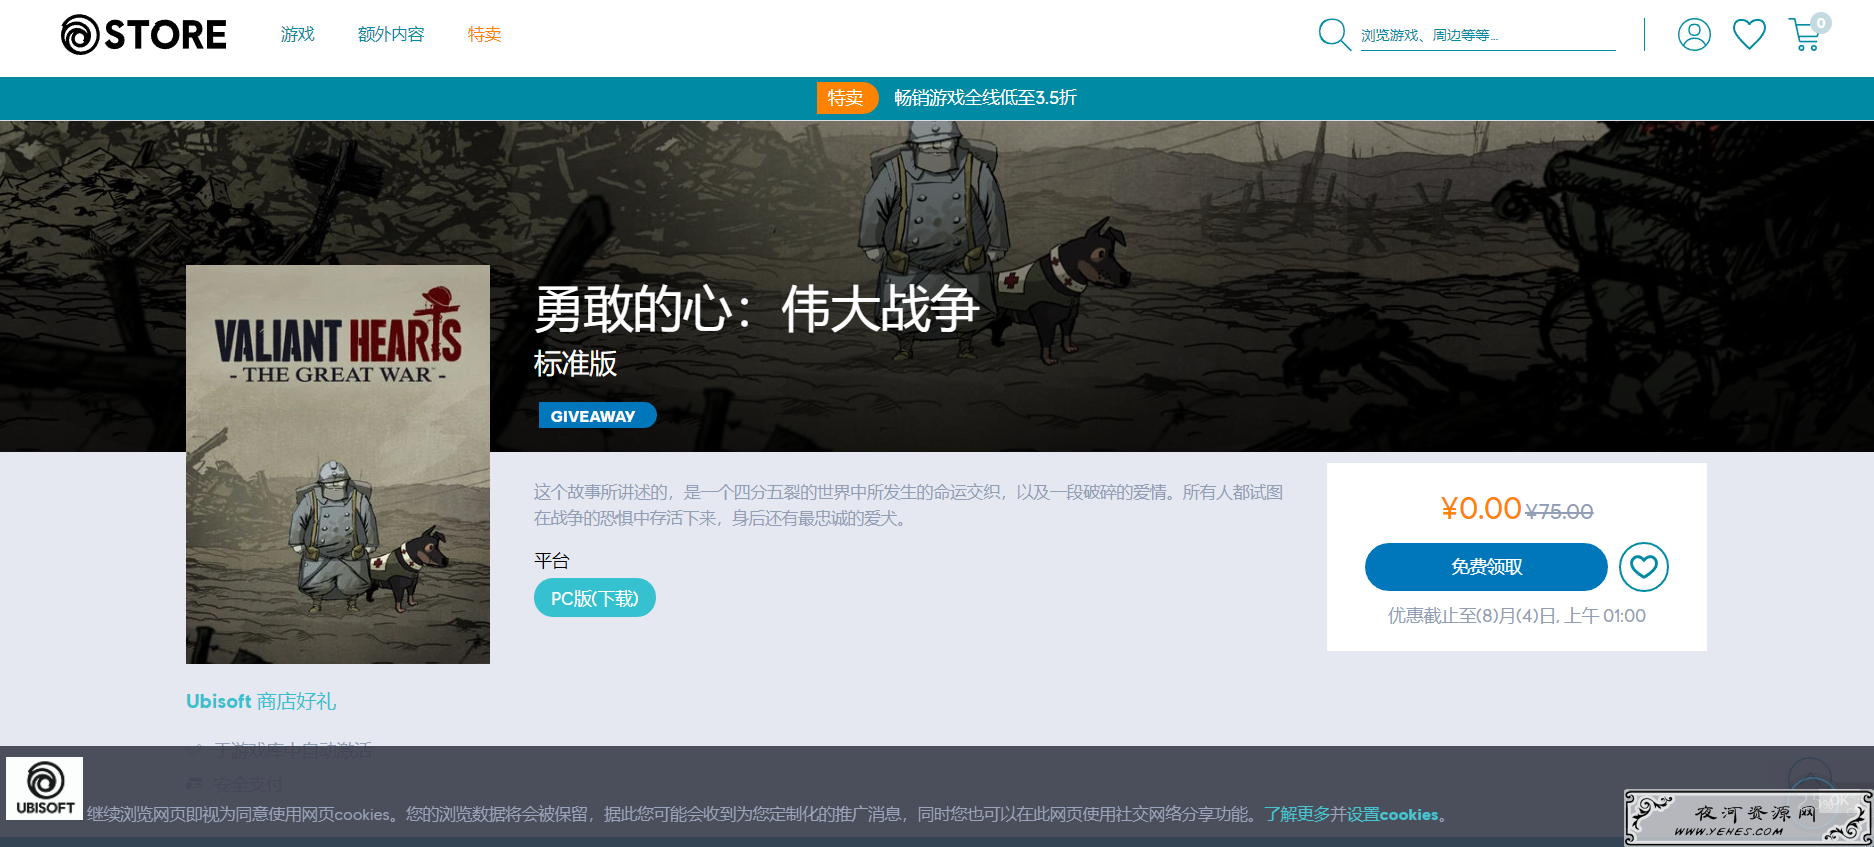Click the struck-through ¥75.00 original price
Viewport: 1874px width, 847px height.
[x=1559, y=512]
